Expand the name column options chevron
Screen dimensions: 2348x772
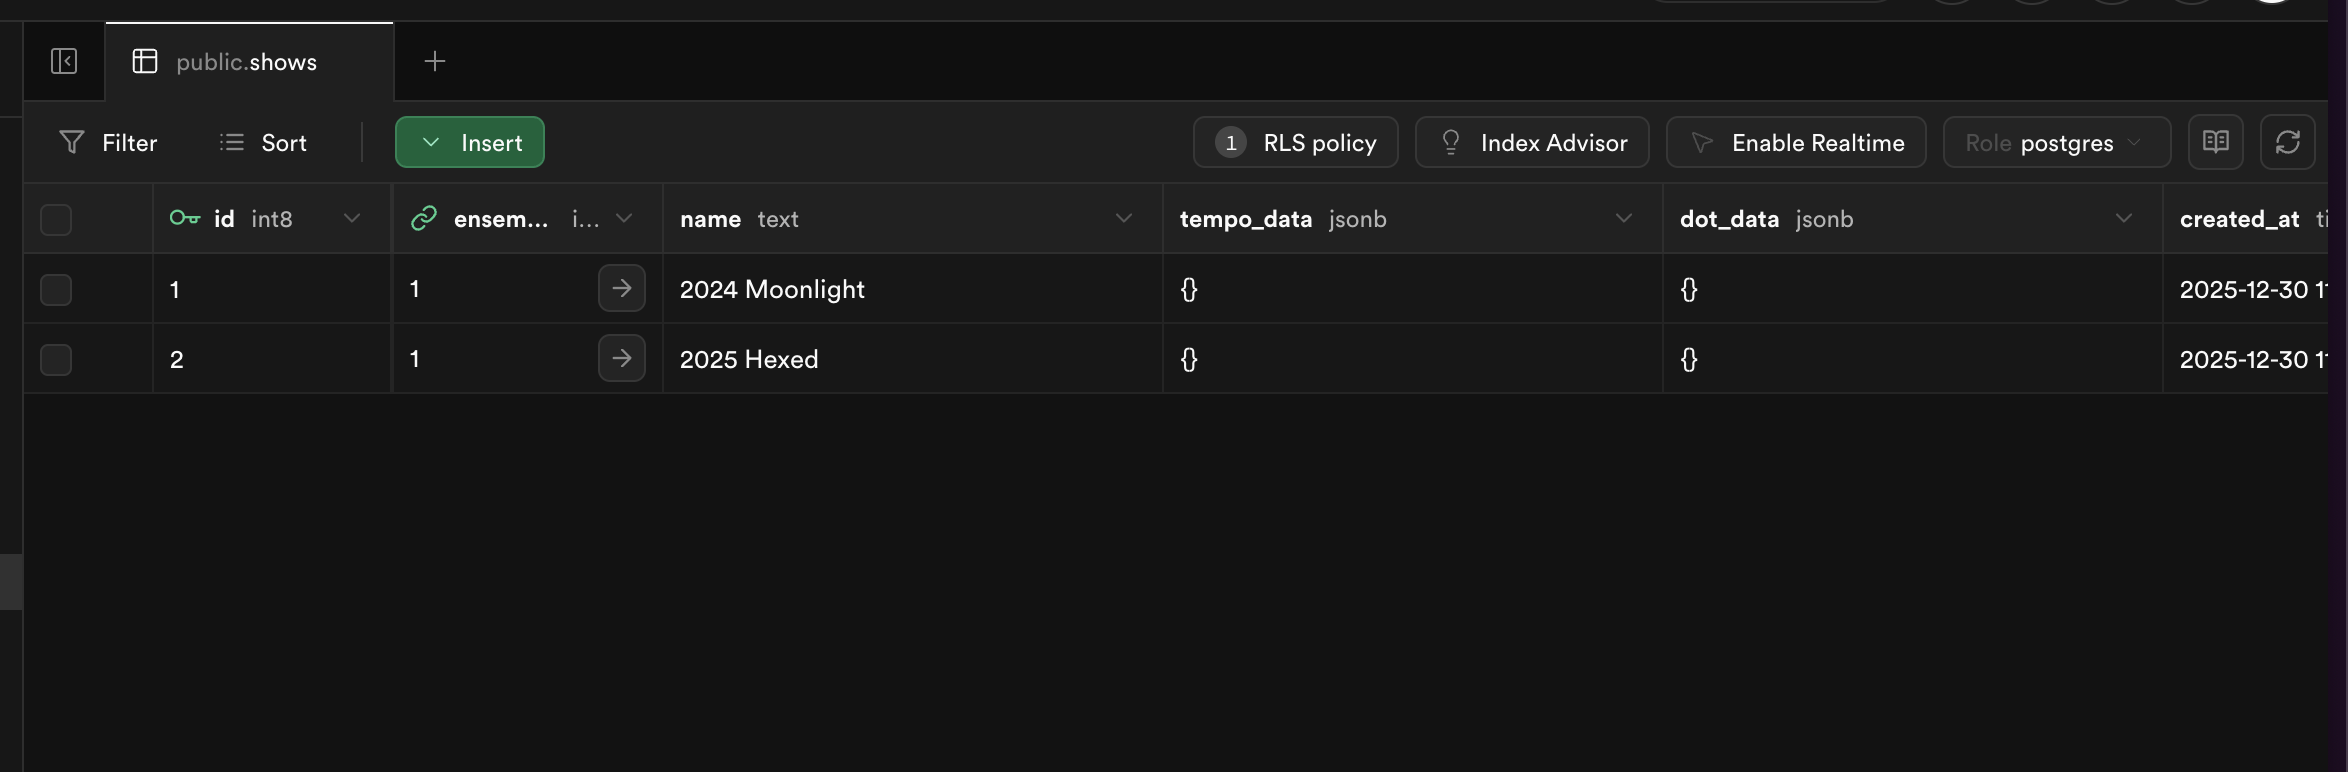(x=1124, y=219)
